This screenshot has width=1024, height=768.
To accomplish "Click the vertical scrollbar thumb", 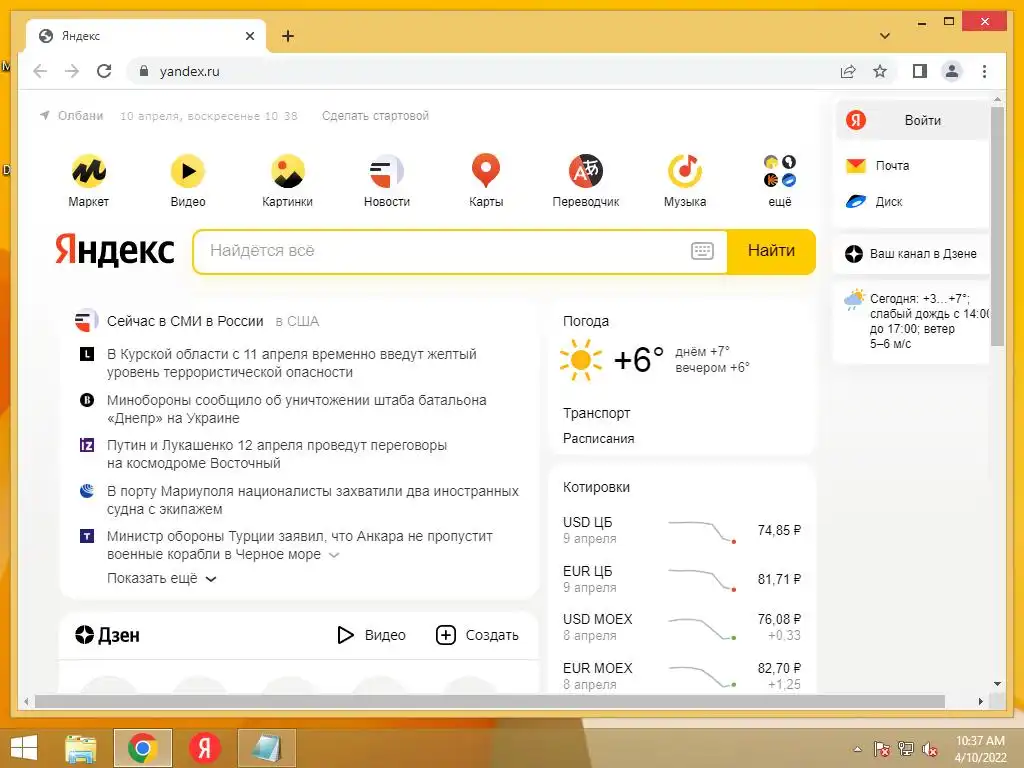I will pos(997,227).
